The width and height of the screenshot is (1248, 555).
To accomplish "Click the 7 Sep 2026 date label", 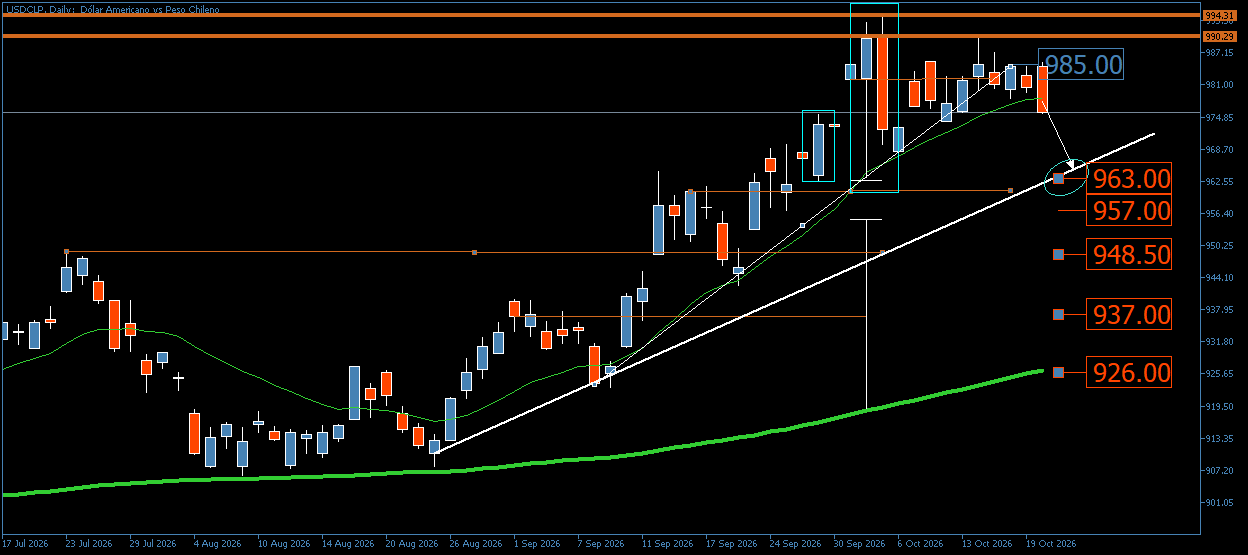I will pyautogui.click(x=601, y=545).
